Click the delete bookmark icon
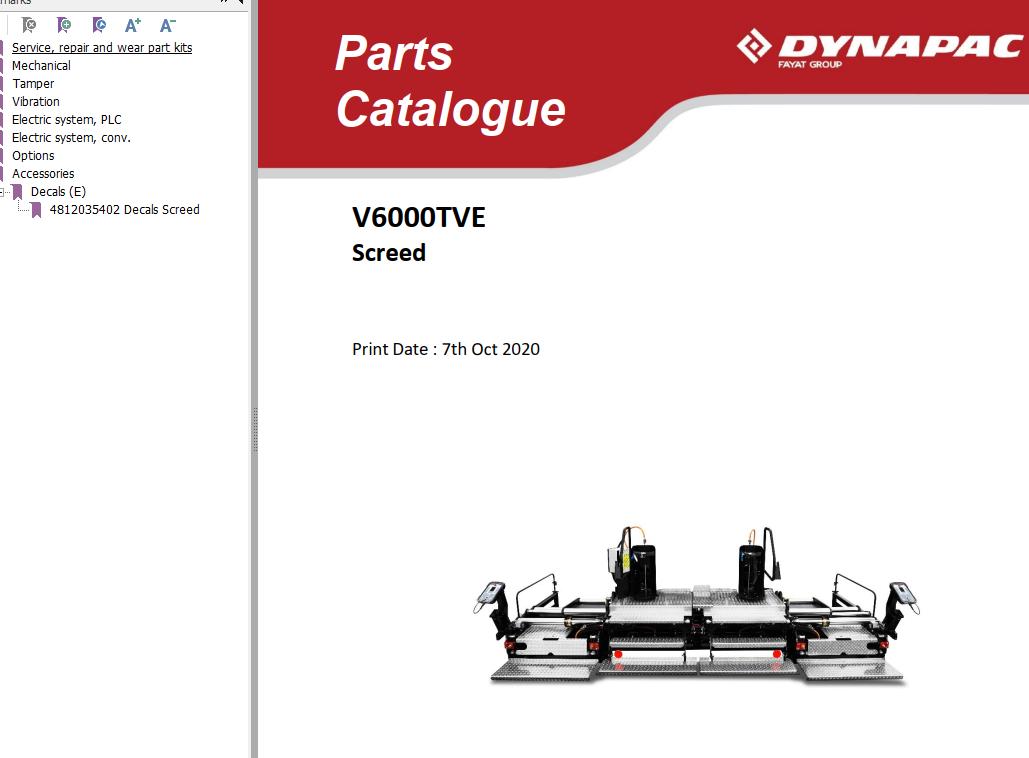Image resolution: width=1029 pixels, height=758 pixels. tap(29, 26)
